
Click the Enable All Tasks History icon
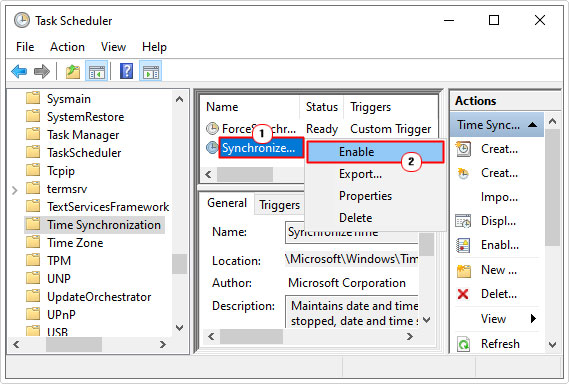pos(463,245)
